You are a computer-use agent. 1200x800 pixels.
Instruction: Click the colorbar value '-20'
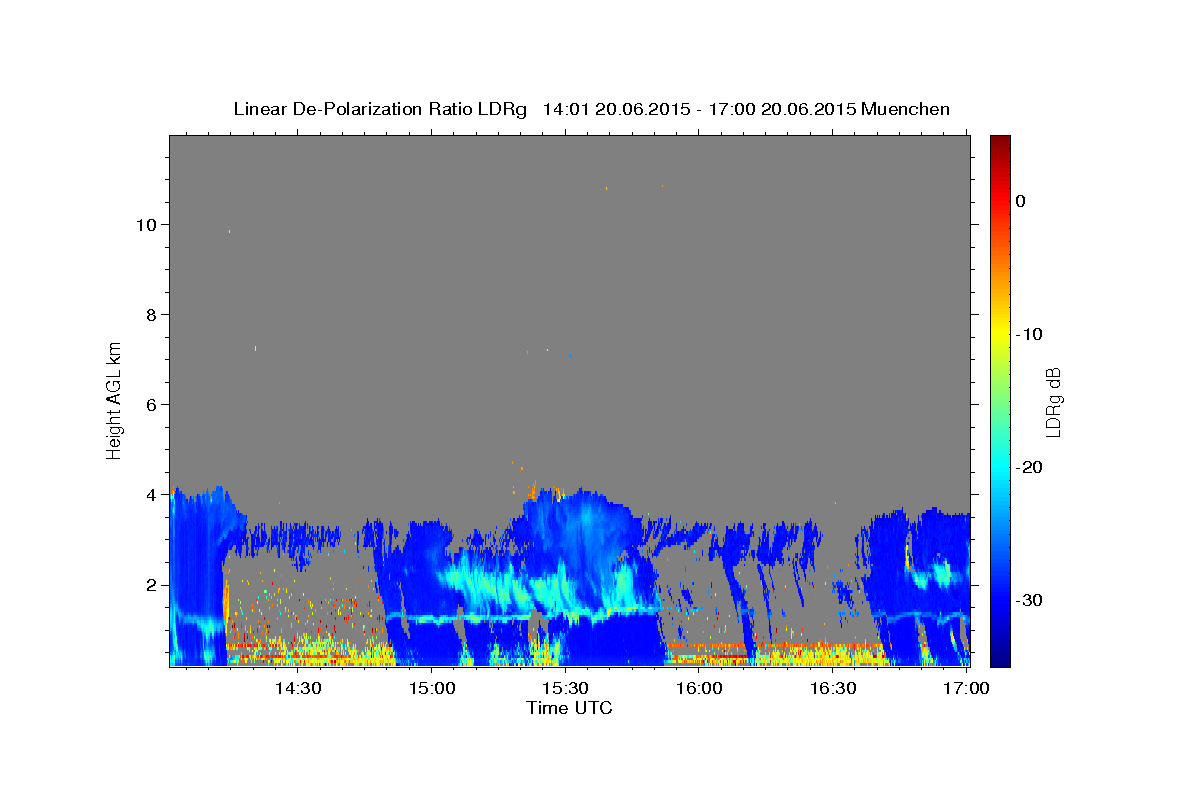coord(1030,467)
